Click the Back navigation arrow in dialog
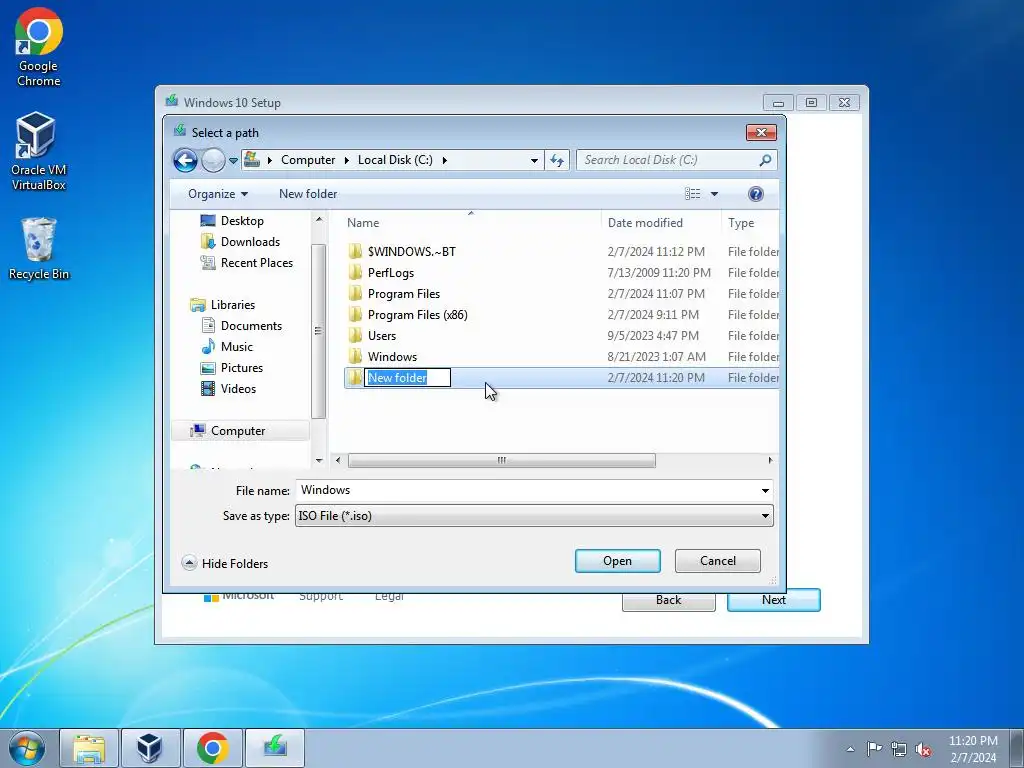 (x=185, y=160)
